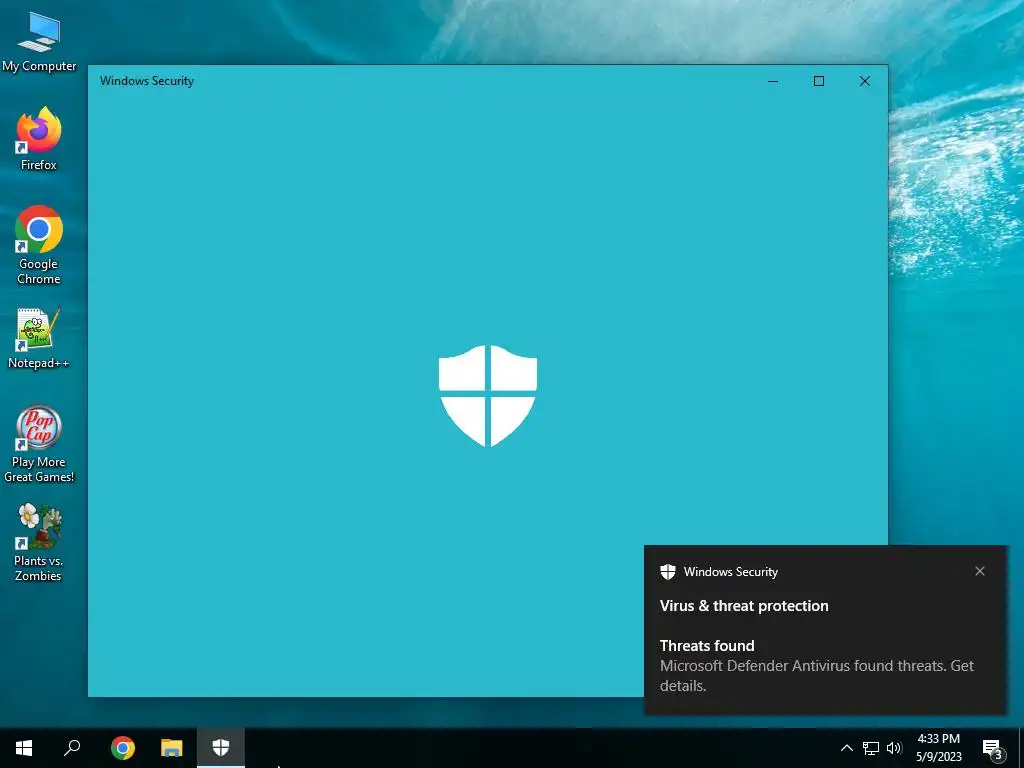Click the Virus & threat protection heading
Viewport: 1024px width, 768px height.
coord(744,606)
